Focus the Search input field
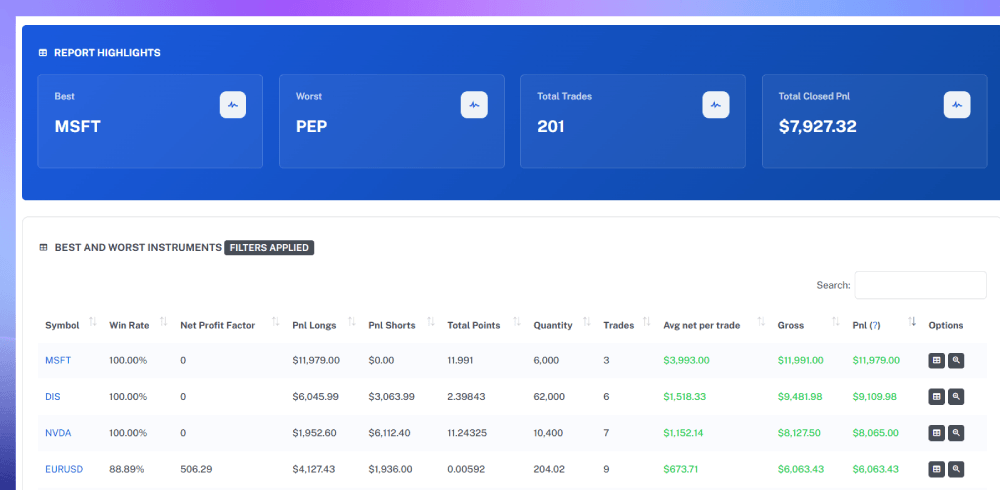This screenshot has height=490, width=1000. [920, 285]
